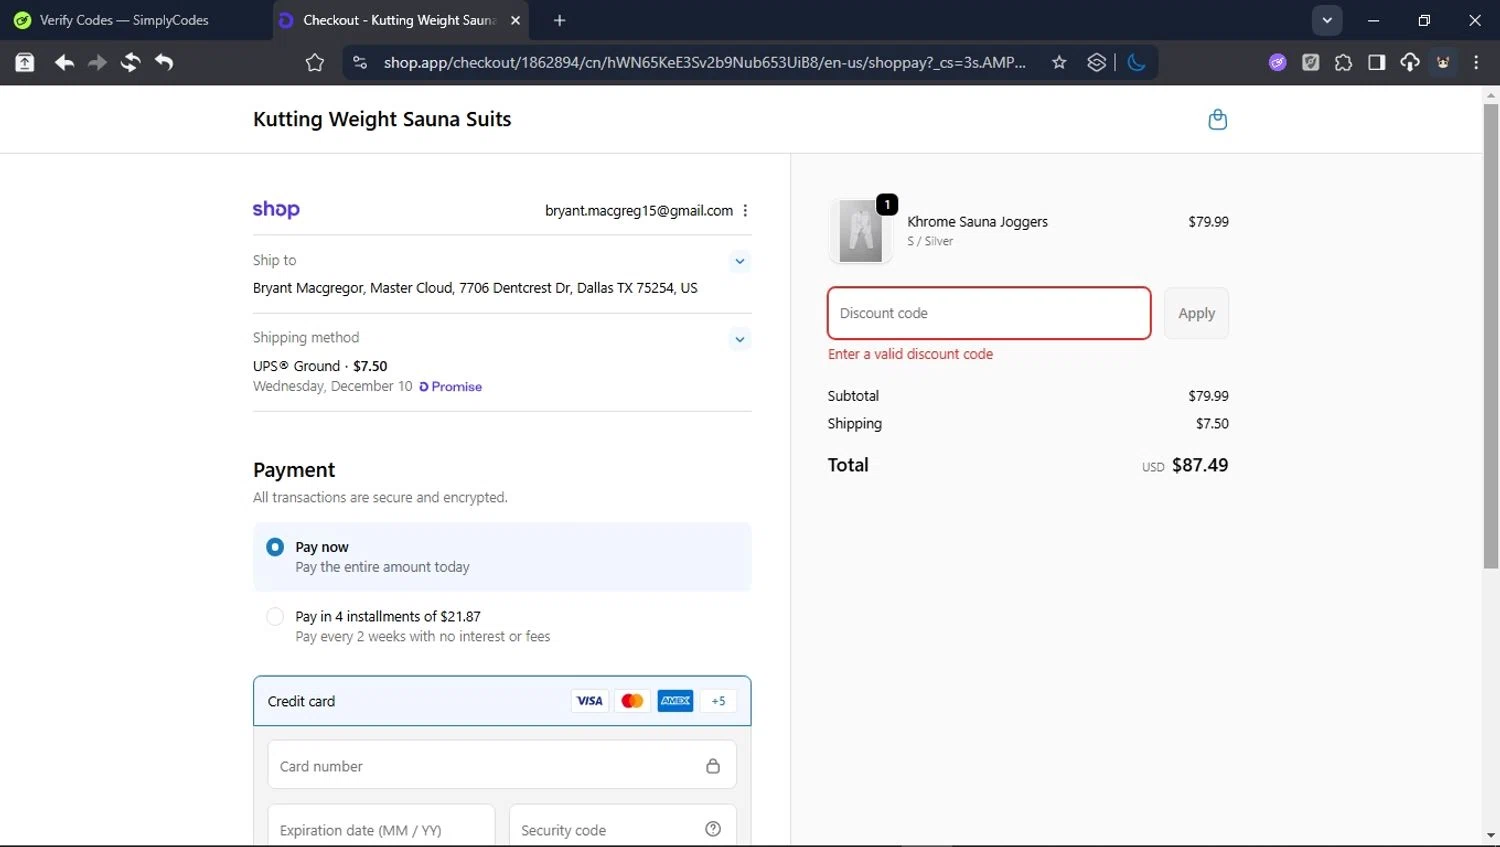Reload the checkout page
Image resolution: width=1500 pixels, height=847 pixels.
(x=130, y=62)
